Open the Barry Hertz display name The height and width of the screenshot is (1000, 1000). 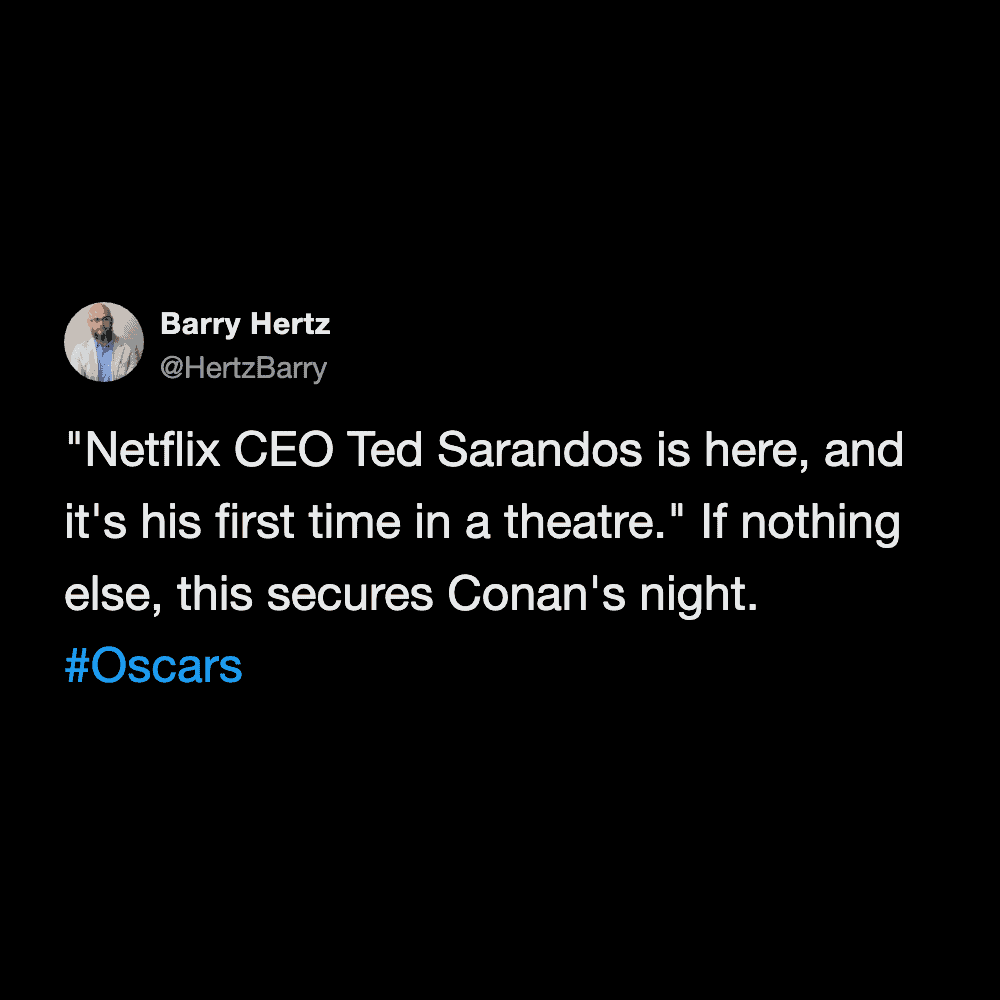(x=245, y=324)
